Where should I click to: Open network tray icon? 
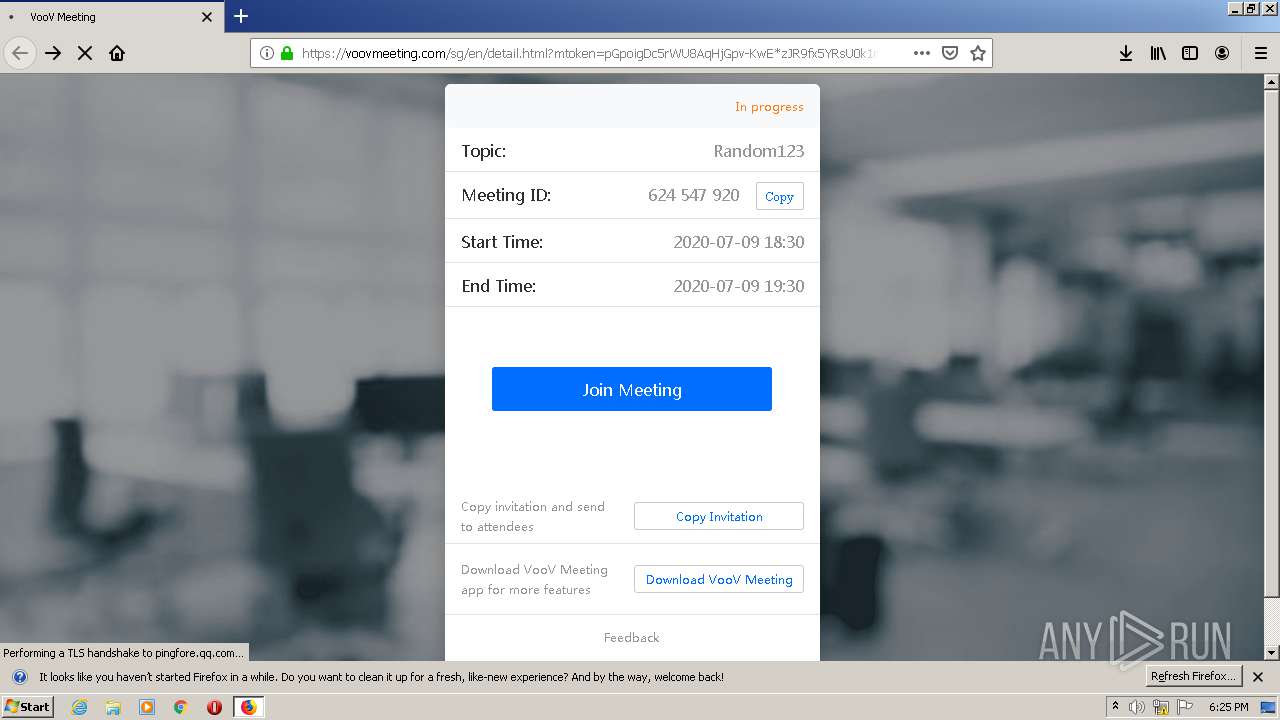point(1161,707)
